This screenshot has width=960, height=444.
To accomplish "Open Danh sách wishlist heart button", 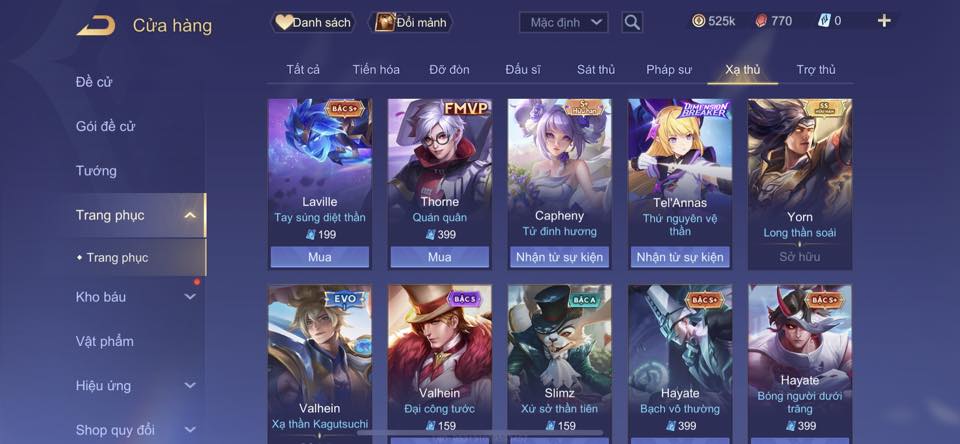I will click(313, 23).
